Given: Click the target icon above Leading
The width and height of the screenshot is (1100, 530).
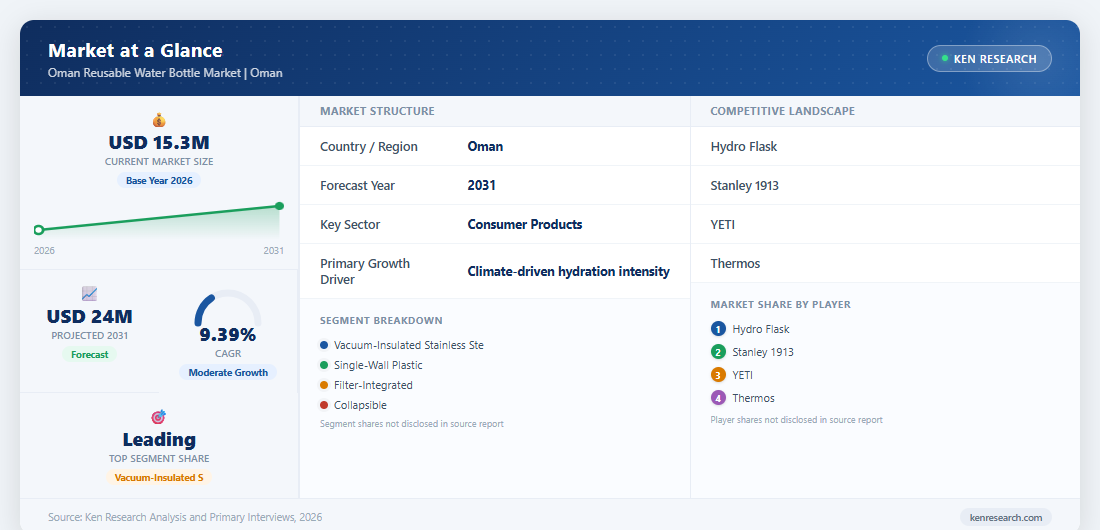Looking at the screenshot, I should point(159,417).
